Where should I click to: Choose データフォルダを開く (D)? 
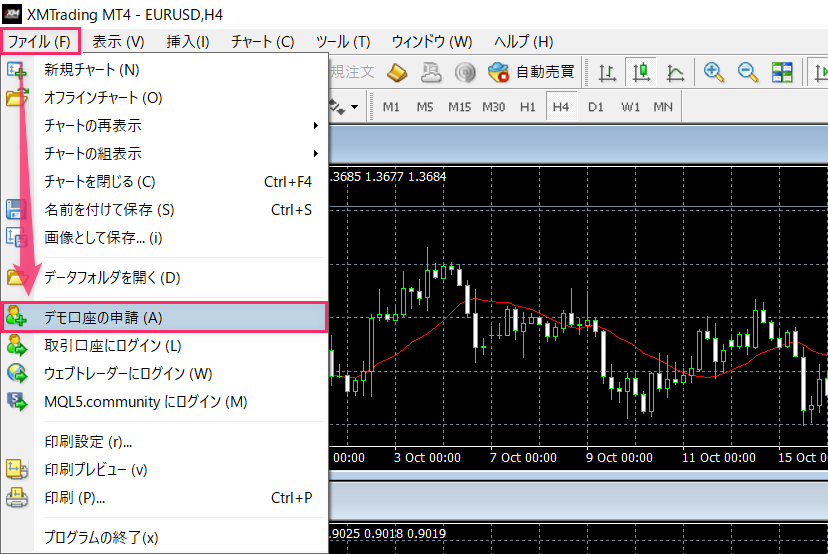point(164,277)
